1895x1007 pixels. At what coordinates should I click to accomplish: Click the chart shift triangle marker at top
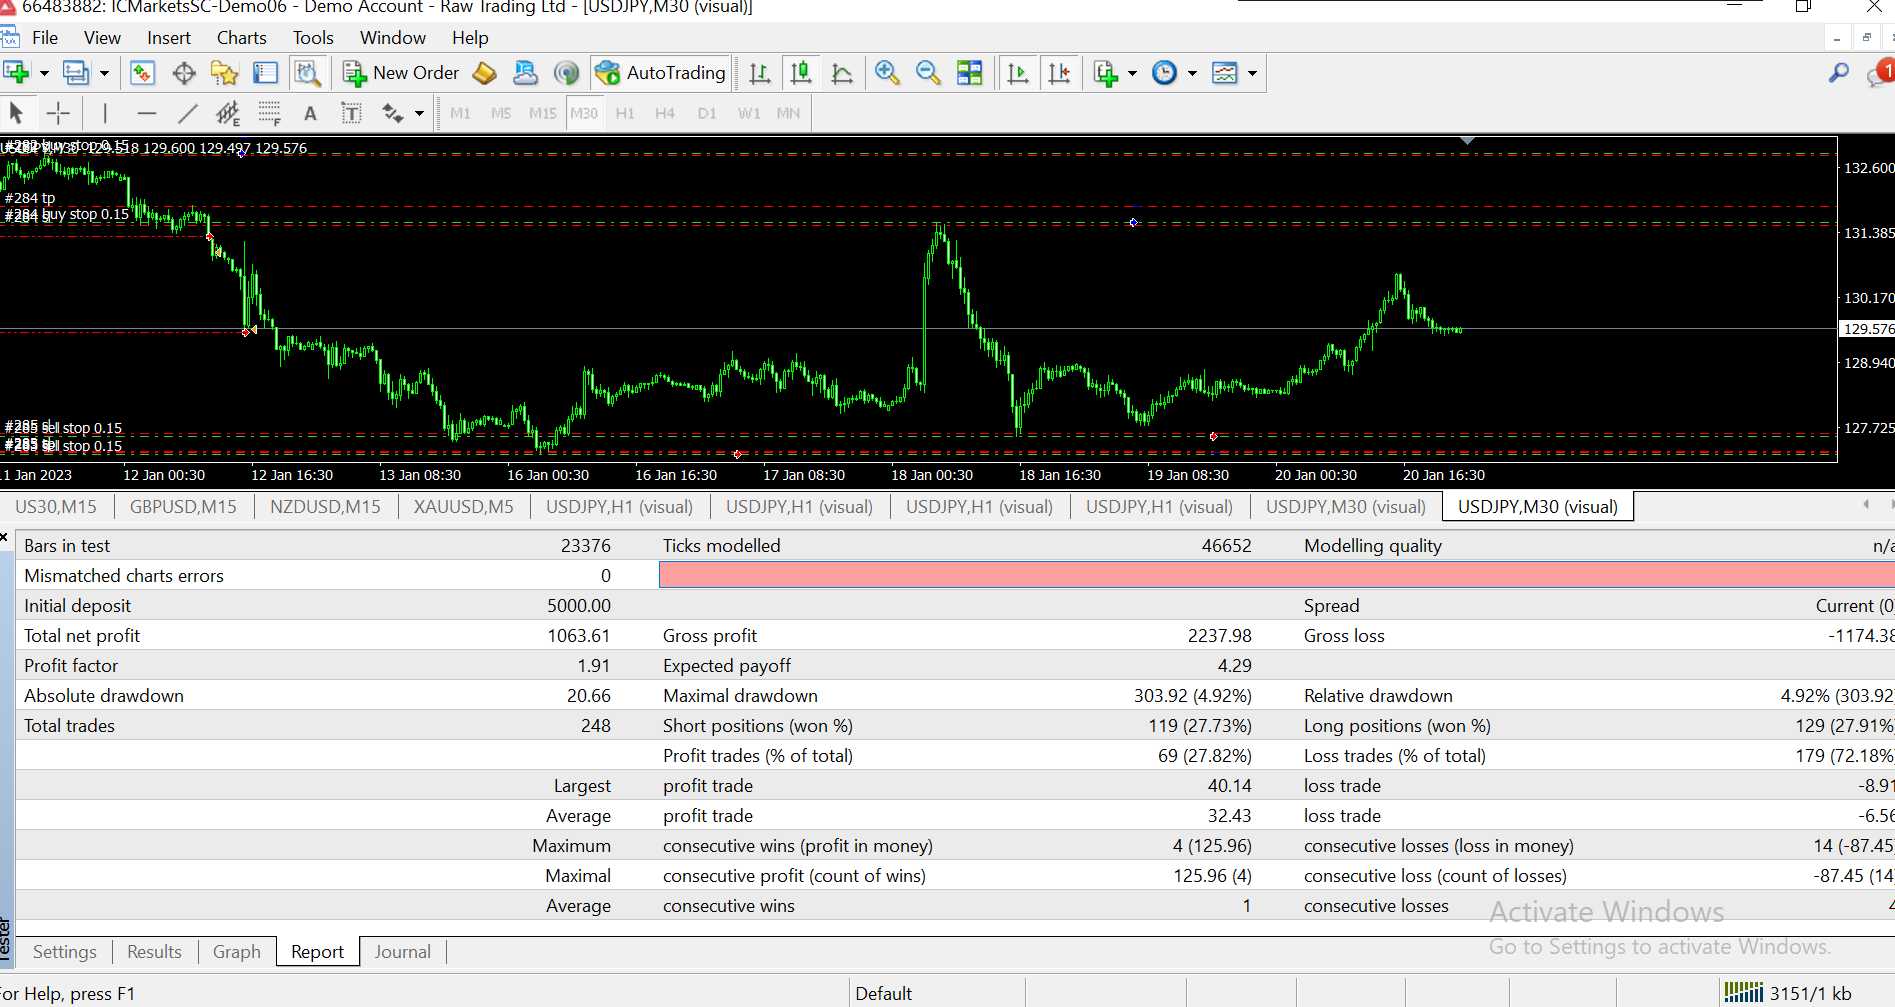1467,141
